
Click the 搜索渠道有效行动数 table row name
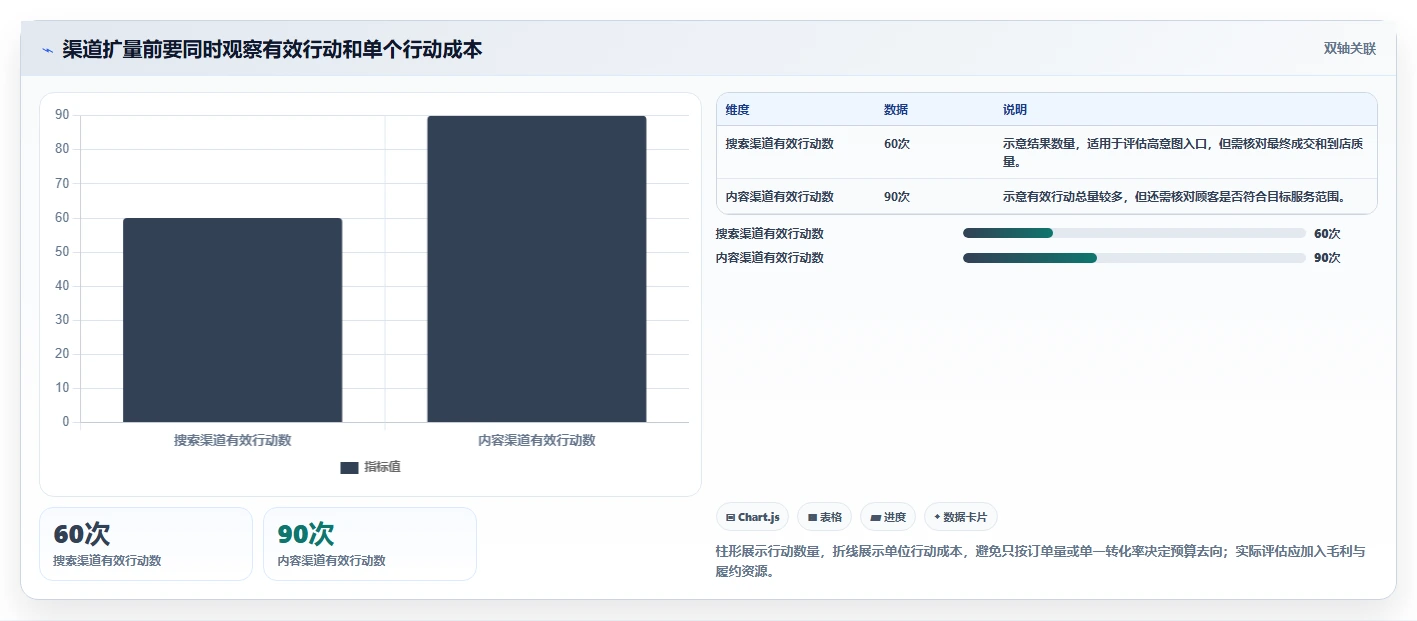[780, 144]
